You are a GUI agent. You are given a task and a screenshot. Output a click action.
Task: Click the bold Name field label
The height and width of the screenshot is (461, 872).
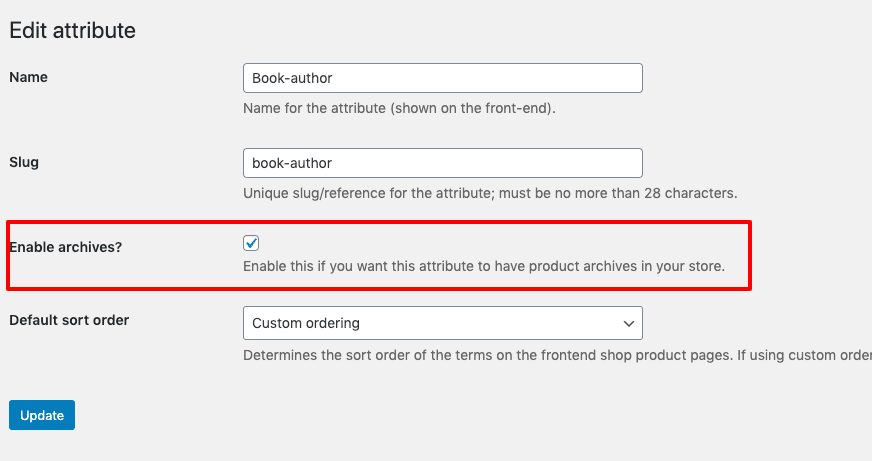point(28,77)
